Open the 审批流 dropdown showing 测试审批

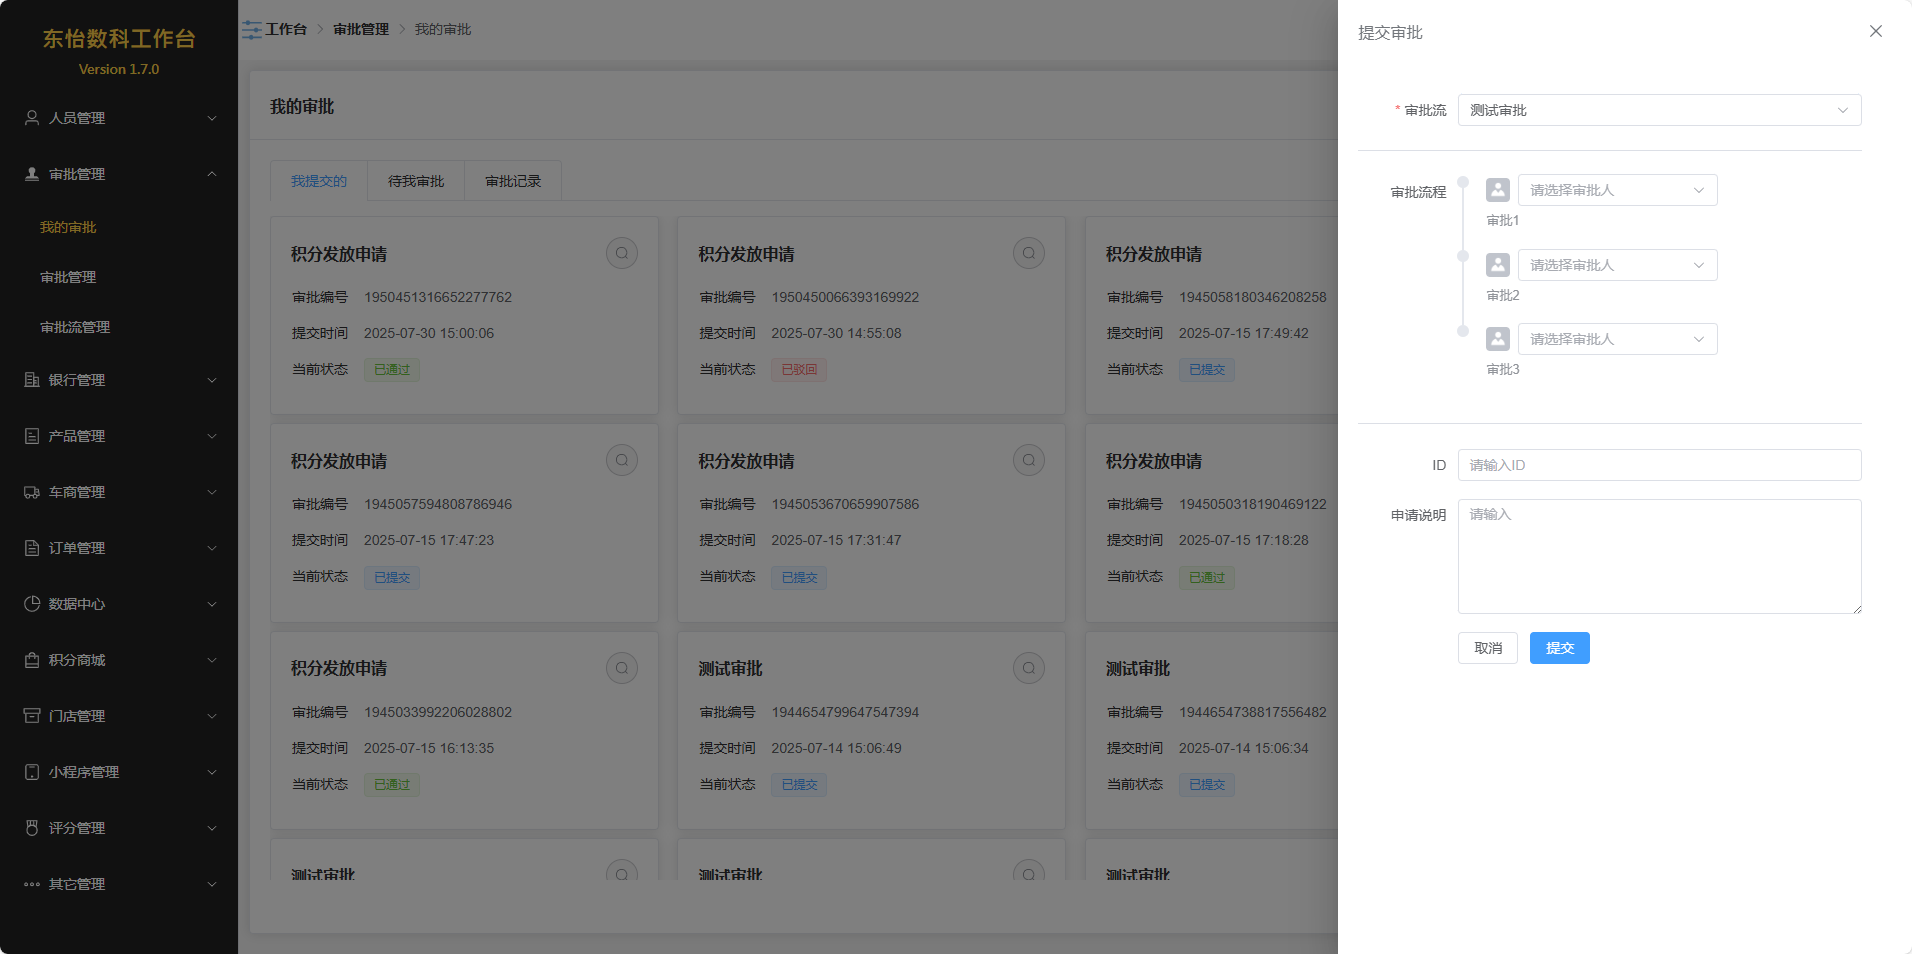pyautogui.click(x=1658, y=110)
